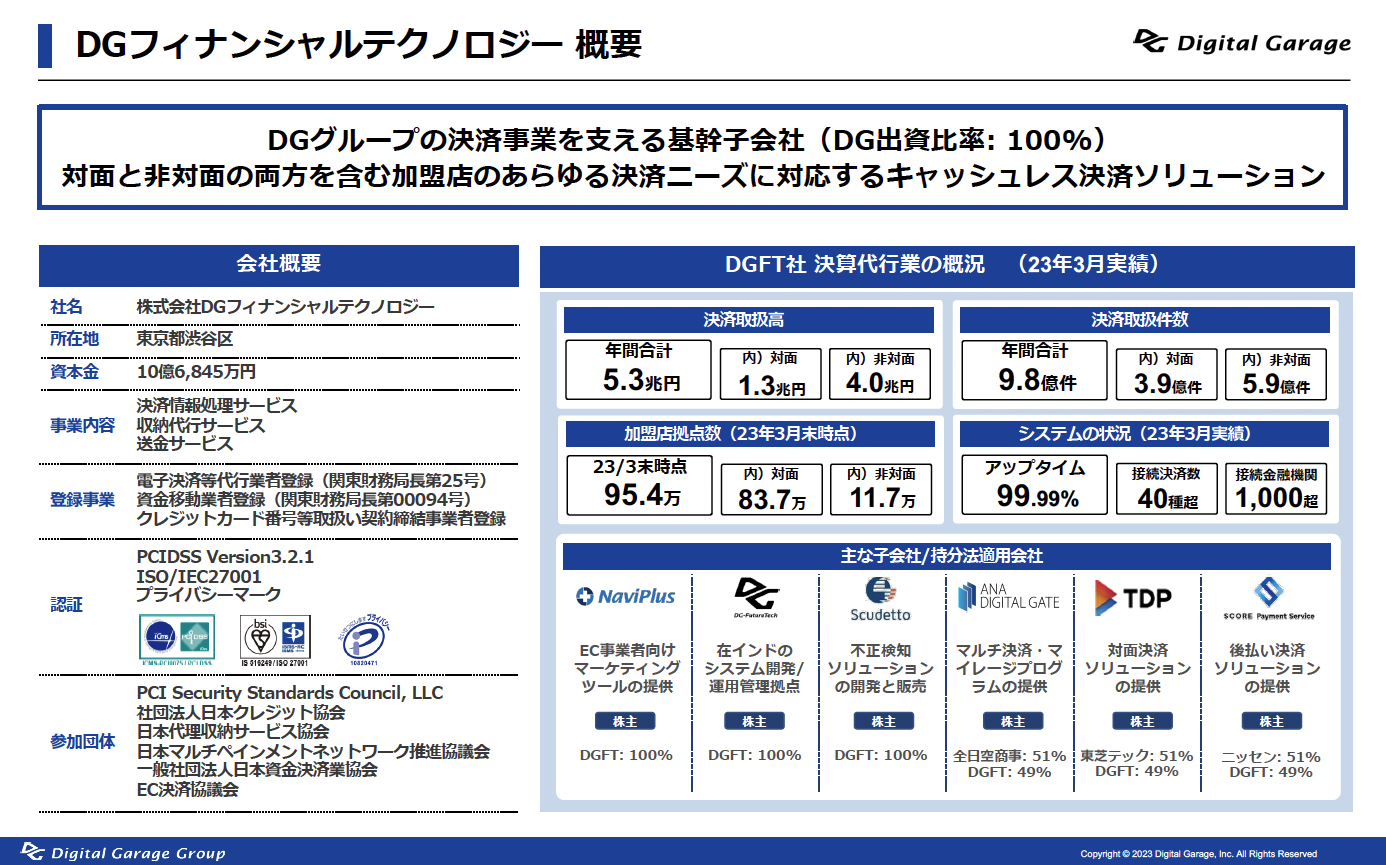
Task: Click the 40種超 payment methods box
Action: (x=1167, y=490)
